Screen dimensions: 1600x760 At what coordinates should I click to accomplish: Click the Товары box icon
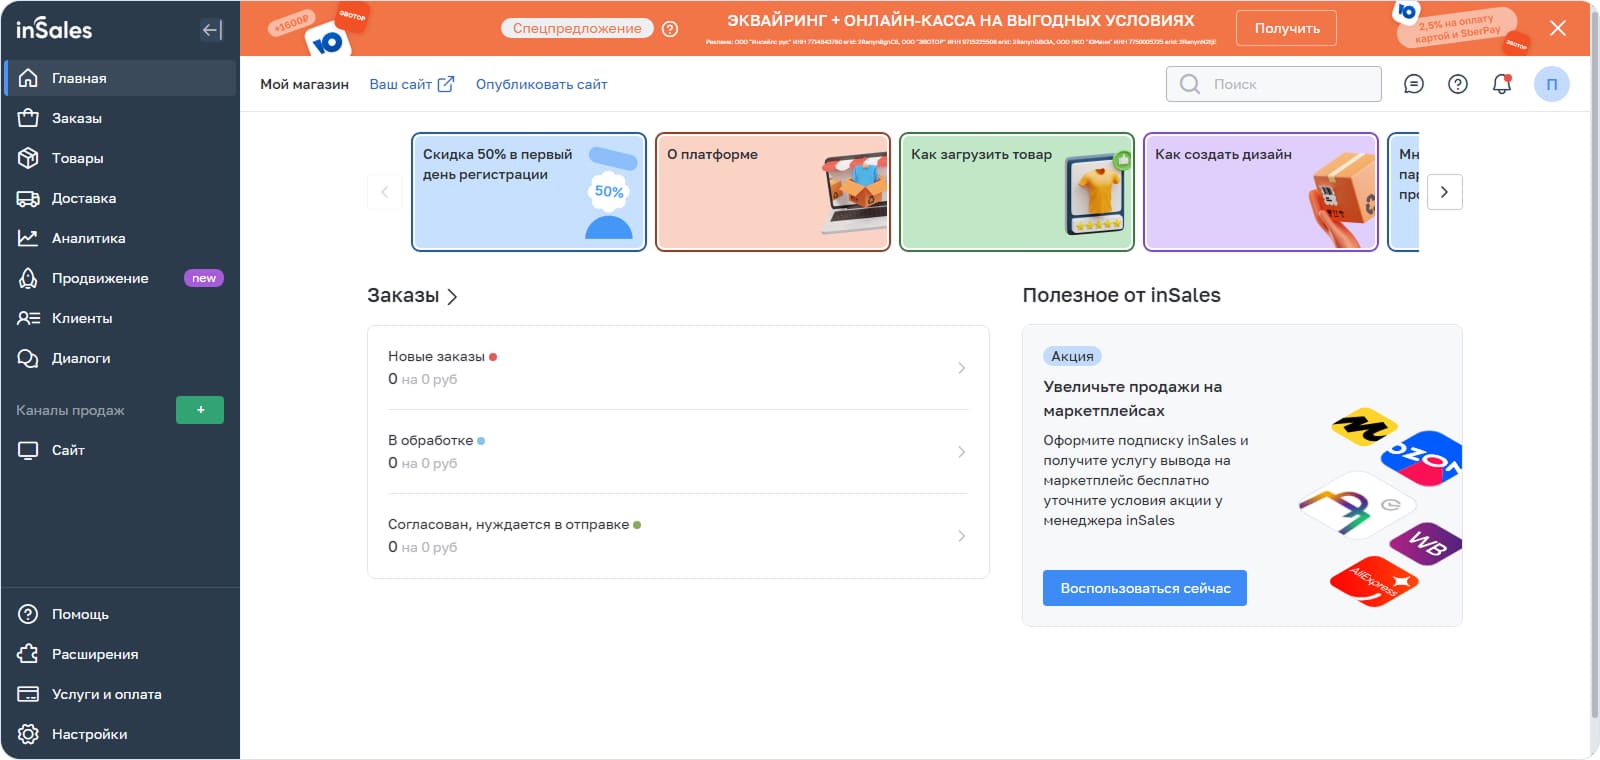(28, 158)
